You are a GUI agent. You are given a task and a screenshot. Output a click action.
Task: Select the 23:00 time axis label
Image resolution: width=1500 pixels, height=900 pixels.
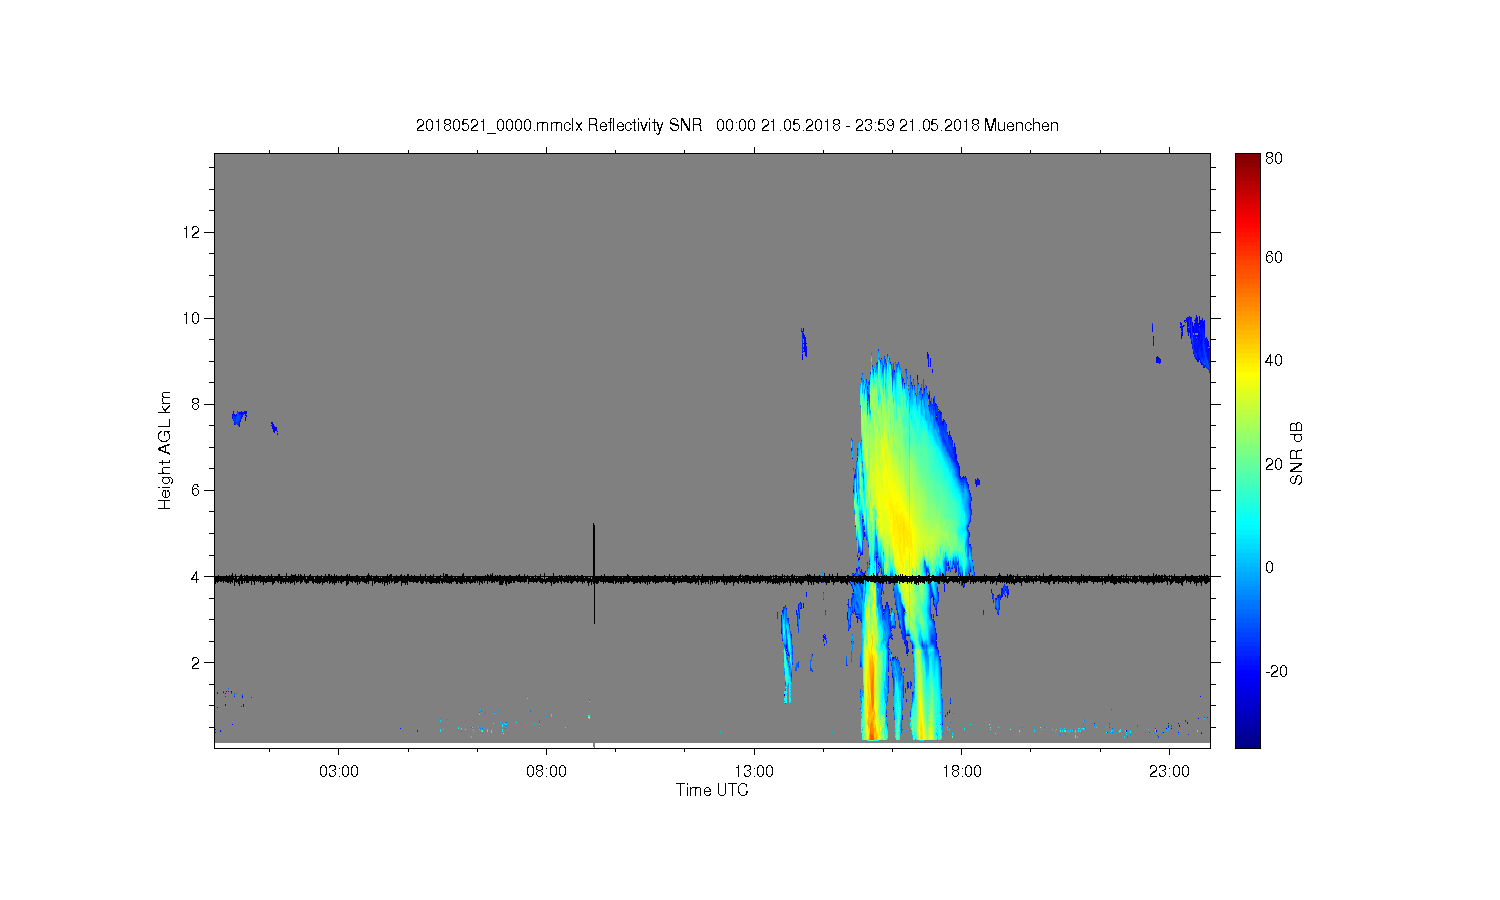coord(1169,772)
